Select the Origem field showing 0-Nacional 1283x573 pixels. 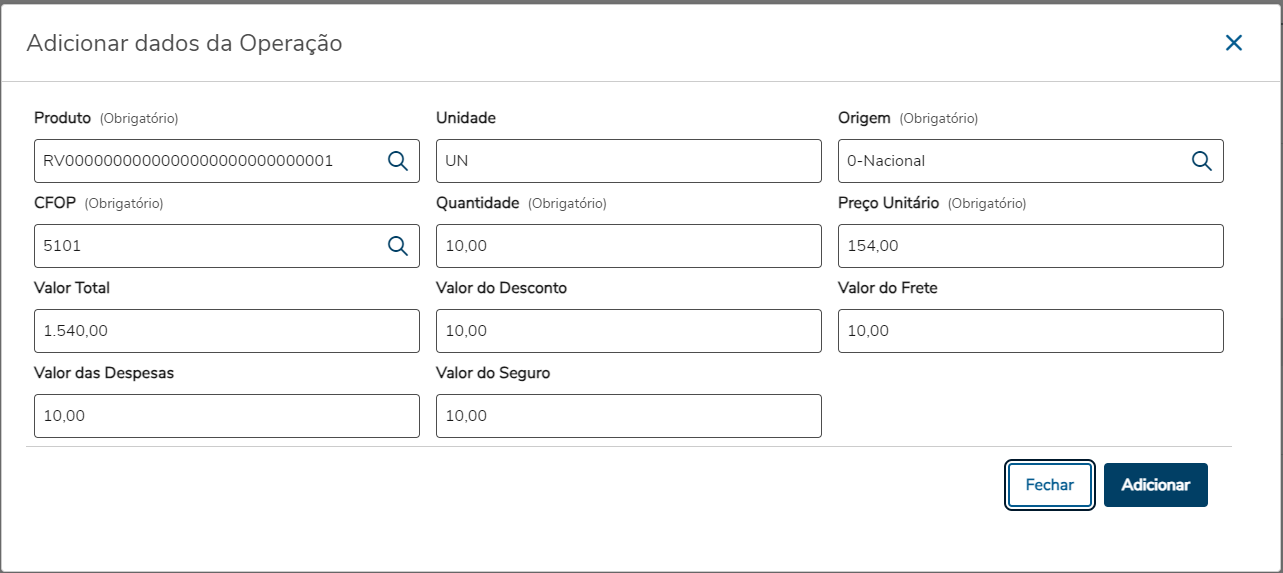point(1010,161)
